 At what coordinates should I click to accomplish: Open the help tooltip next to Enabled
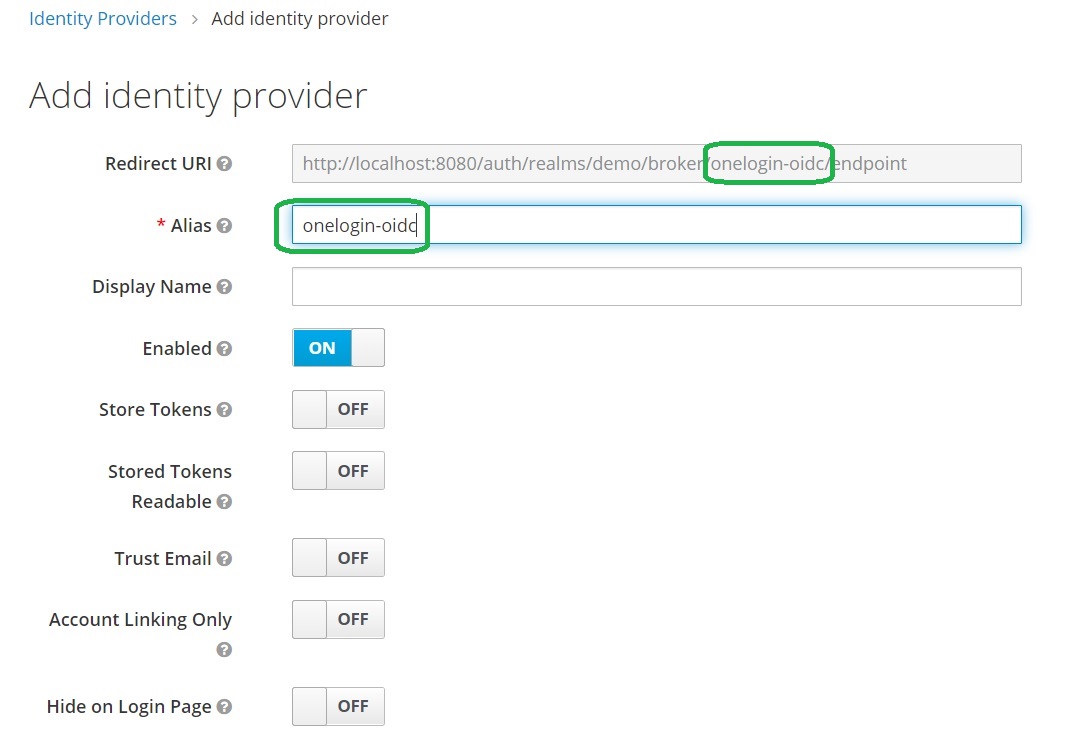tap(224, 349)
